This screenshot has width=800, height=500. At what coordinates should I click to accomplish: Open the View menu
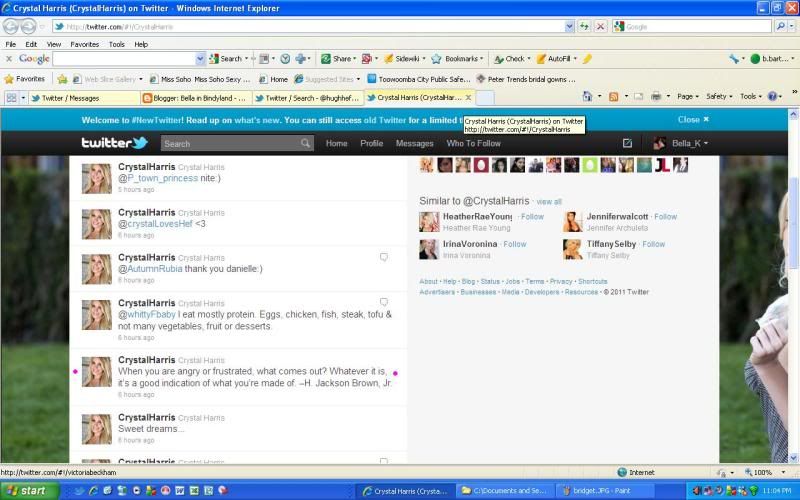coord(54,44)
